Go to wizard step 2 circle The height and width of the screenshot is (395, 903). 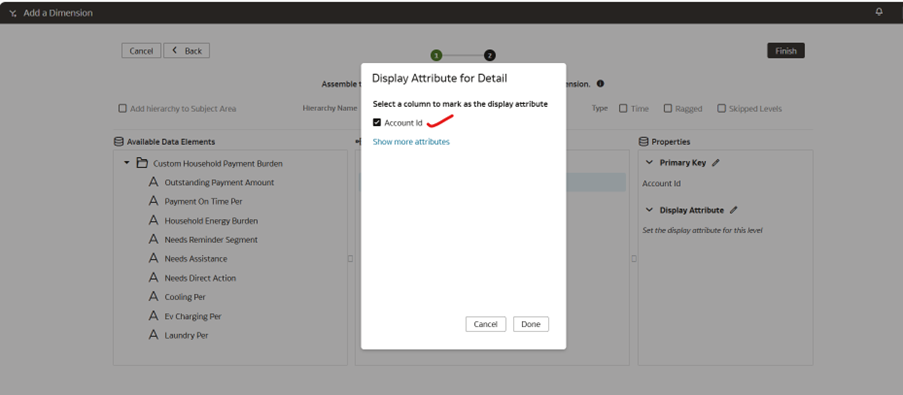point(490,55)
